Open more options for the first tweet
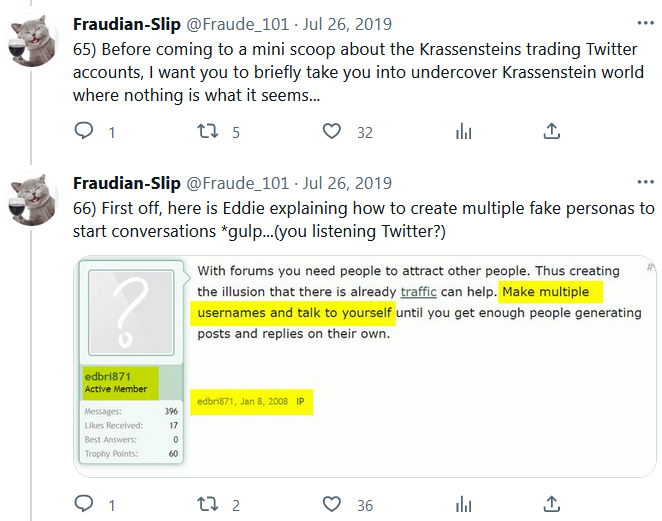This screenshot has width=662, height=521. pos(646,22)
